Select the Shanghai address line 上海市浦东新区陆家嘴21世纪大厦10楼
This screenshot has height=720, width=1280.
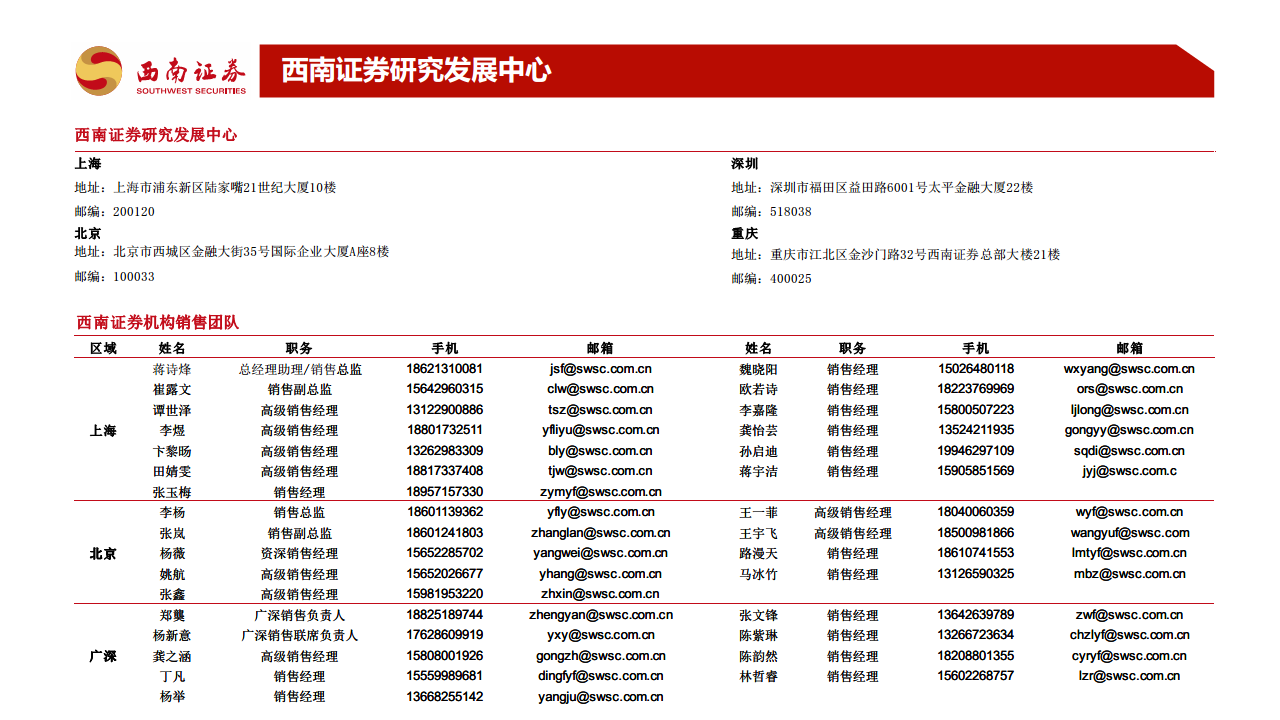[225, 187]
